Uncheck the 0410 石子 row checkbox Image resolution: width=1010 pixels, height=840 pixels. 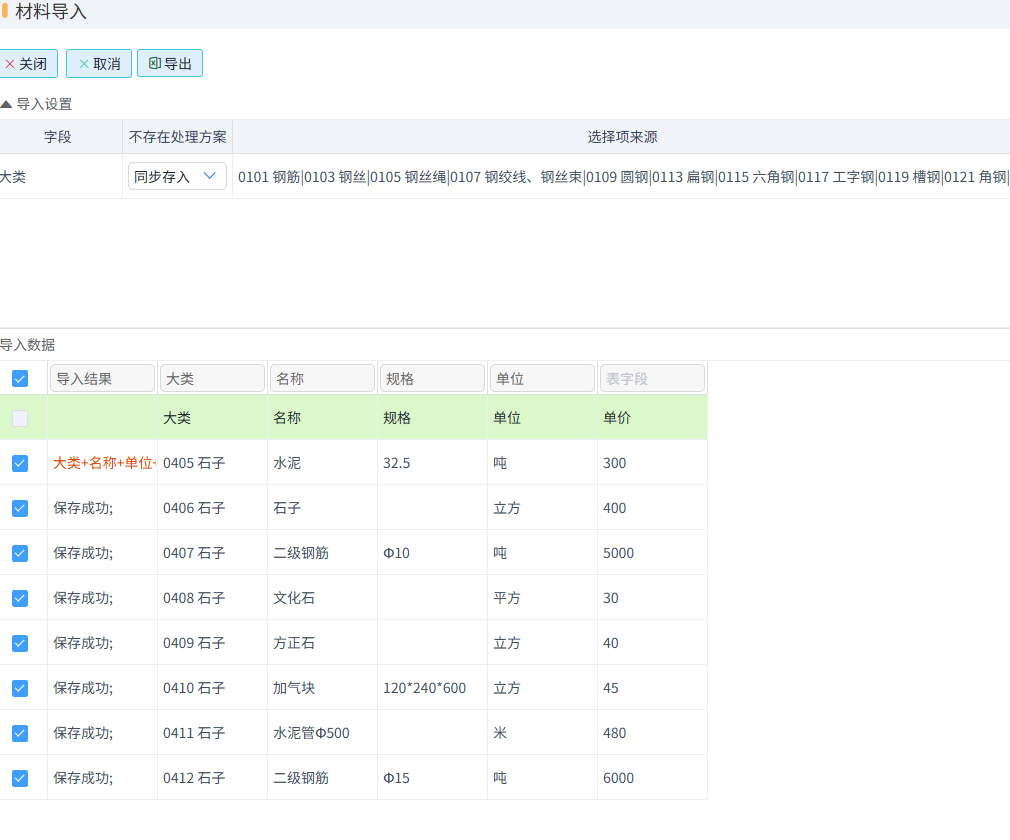20,689
